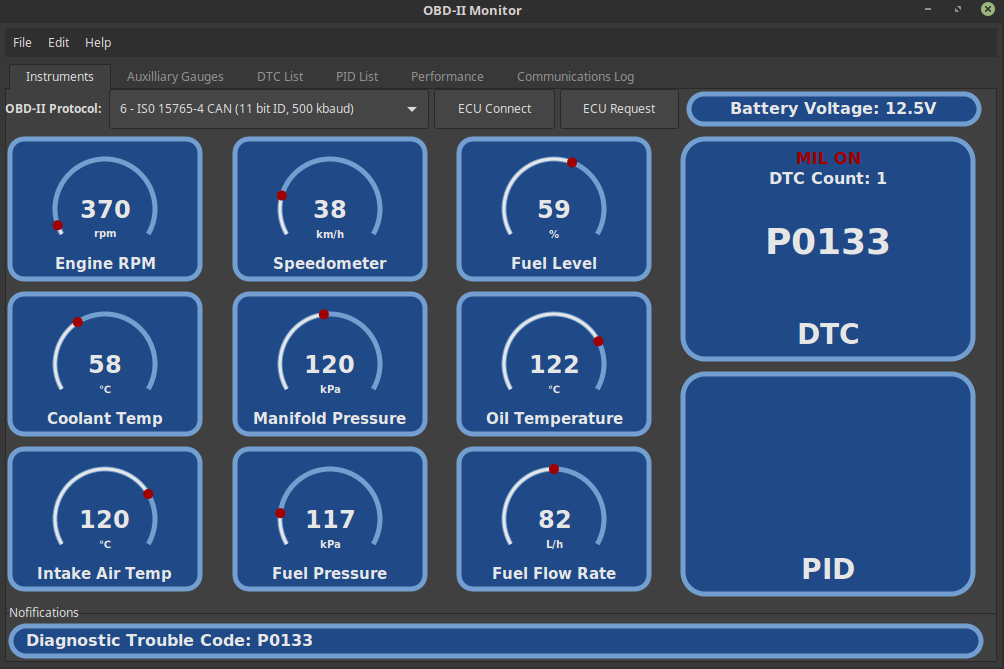Switch to the PID List tab
This screenshot has height=669, width=1004.
coord(357,76)
